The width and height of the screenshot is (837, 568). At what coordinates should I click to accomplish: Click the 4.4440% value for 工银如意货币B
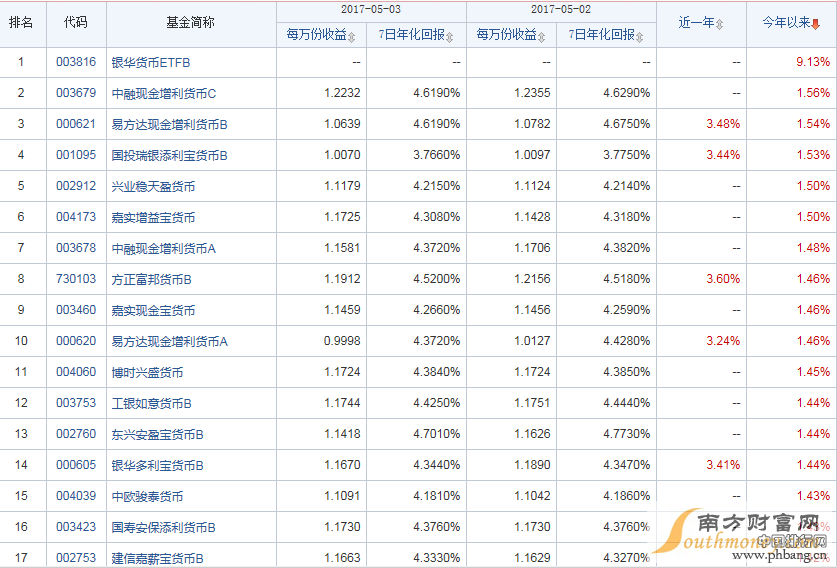pos(627,403)
